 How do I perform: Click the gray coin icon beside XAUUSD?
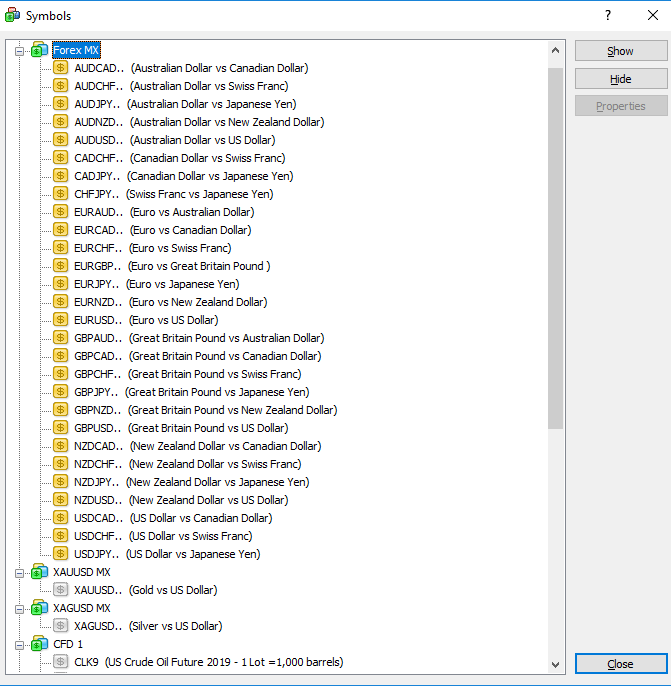tap(61, 590)
